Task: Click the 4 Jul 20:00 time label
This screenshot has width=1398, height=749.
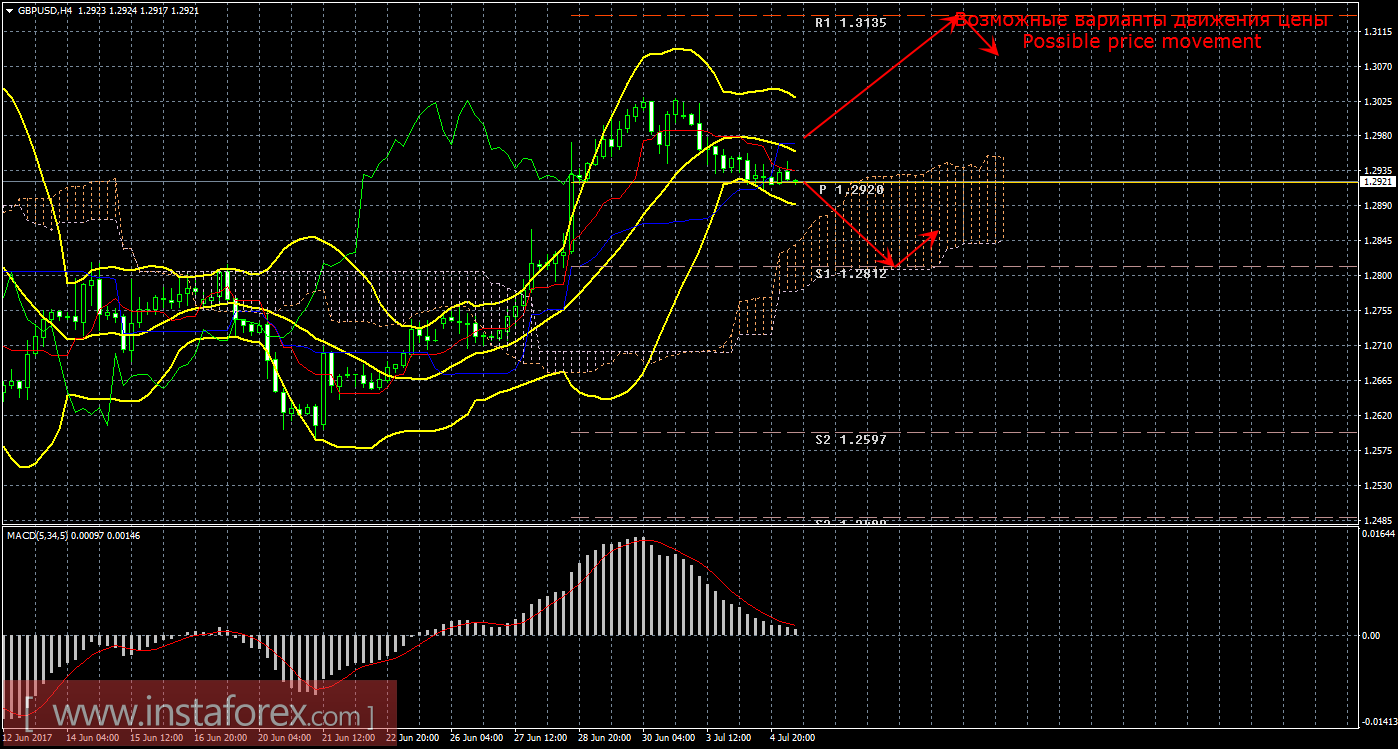Action: pos(794,738)
